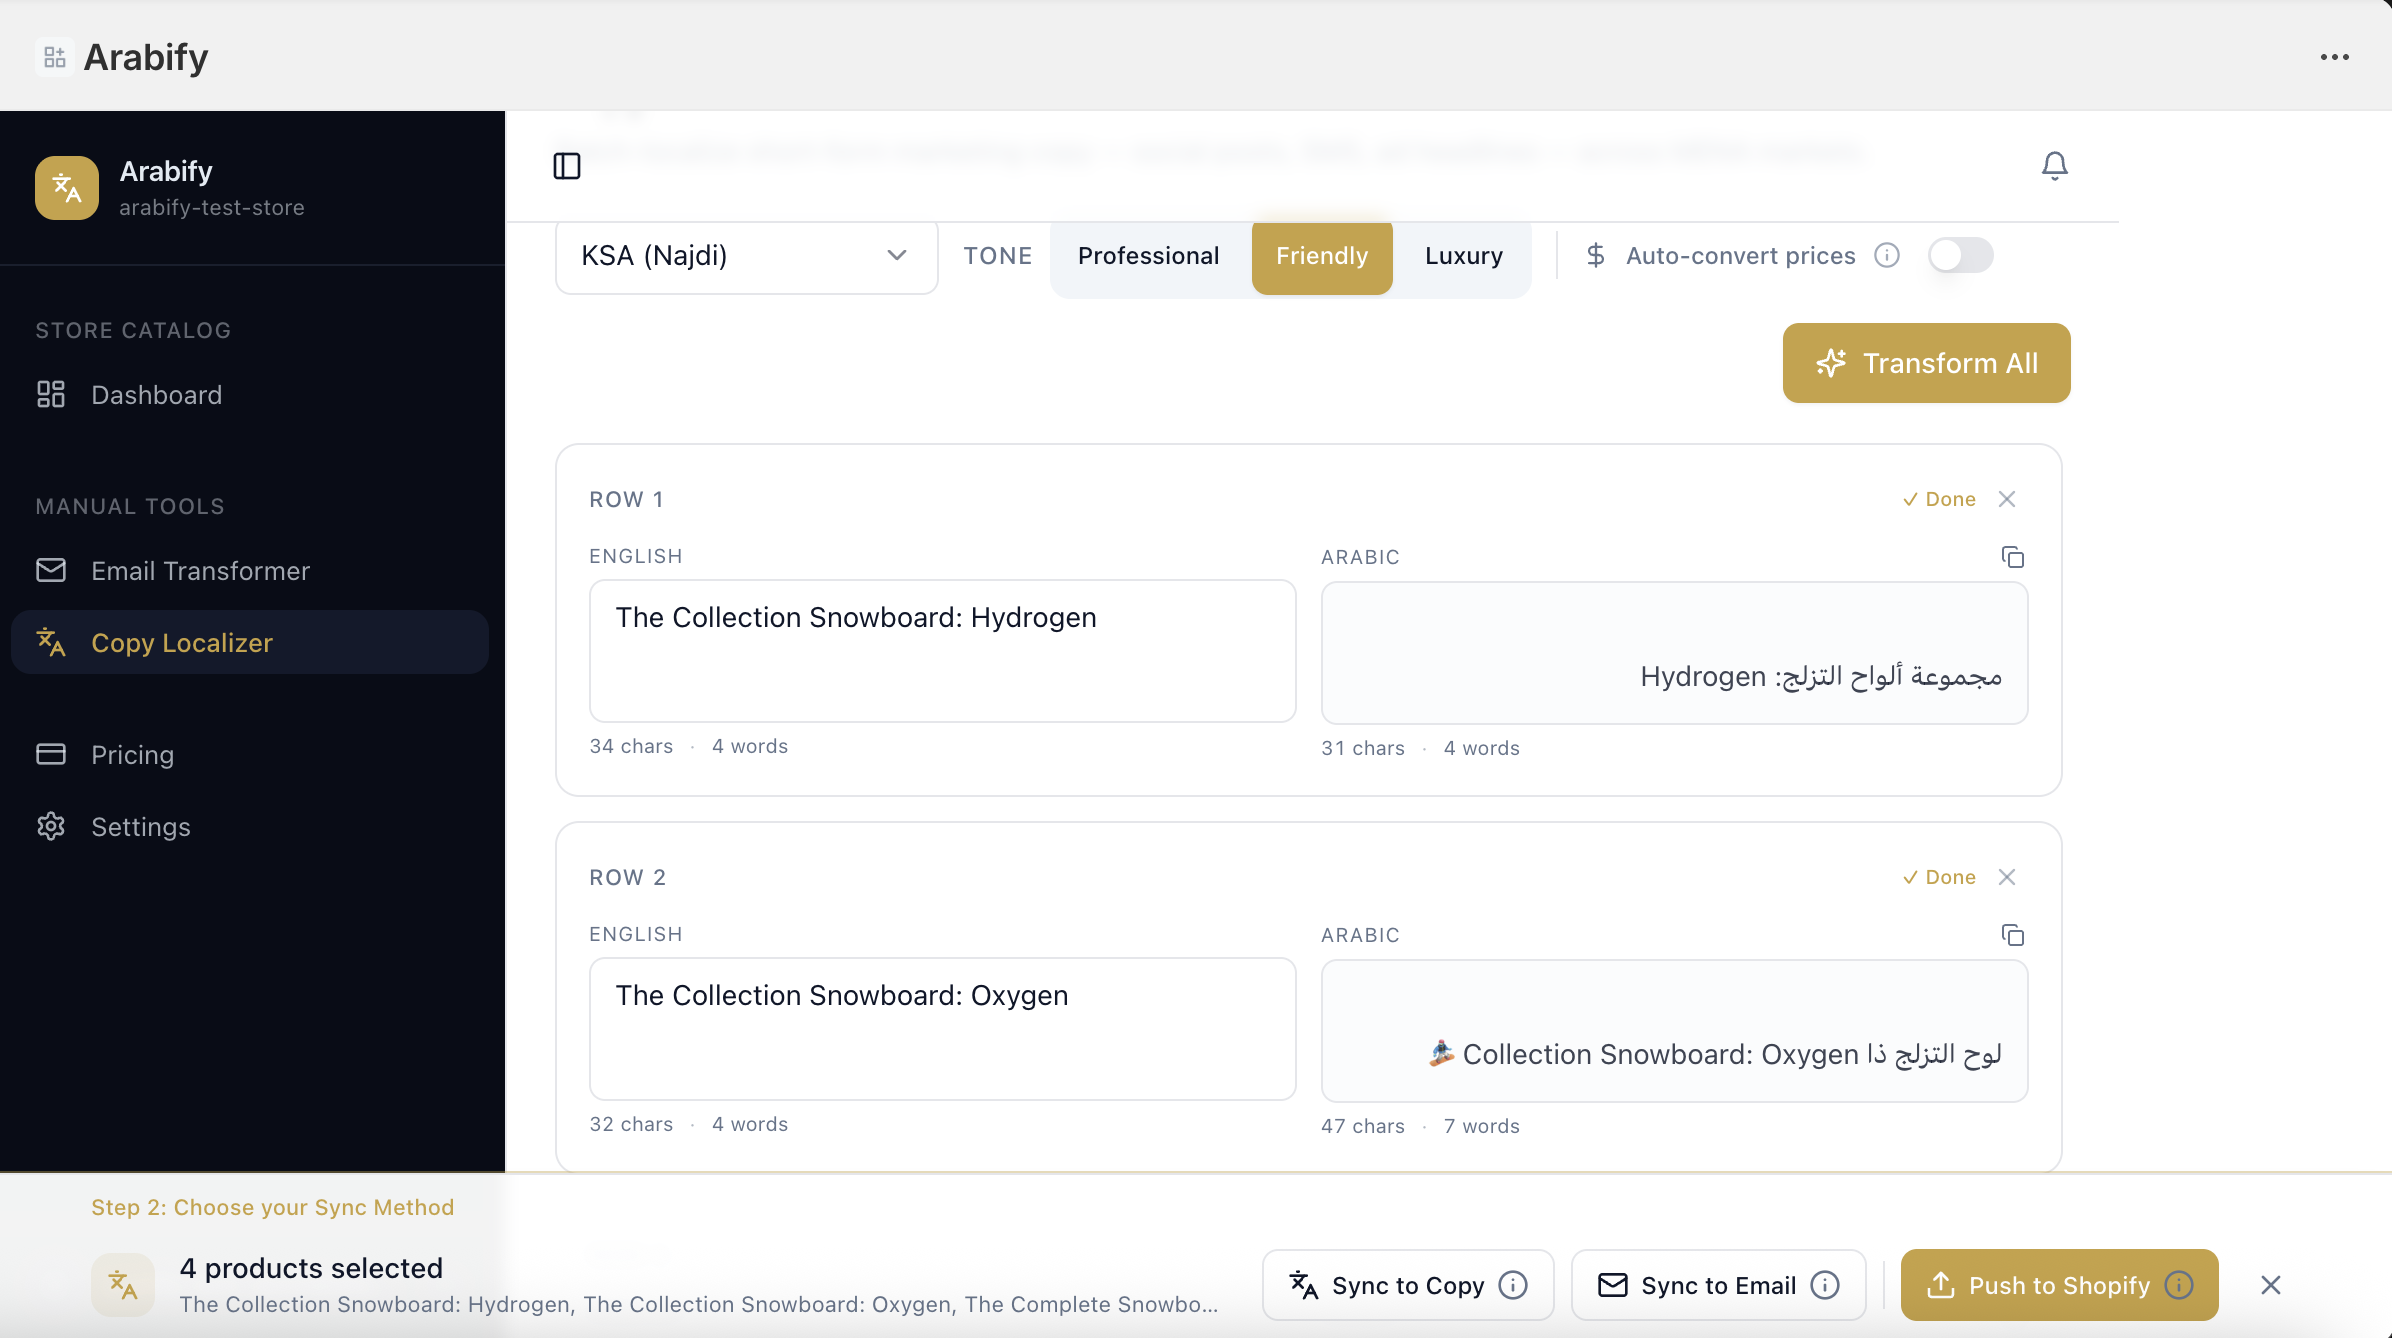Show Auto-convert prices info tooltip
The width and height of the screenshot is (2392, 1338).
click(x=1887, y=256)
